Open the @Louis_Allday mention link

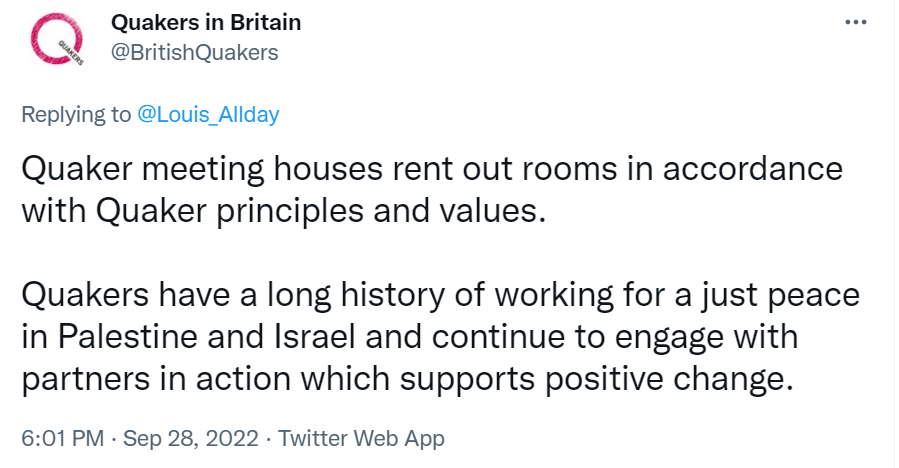click(x=208, y=114)
